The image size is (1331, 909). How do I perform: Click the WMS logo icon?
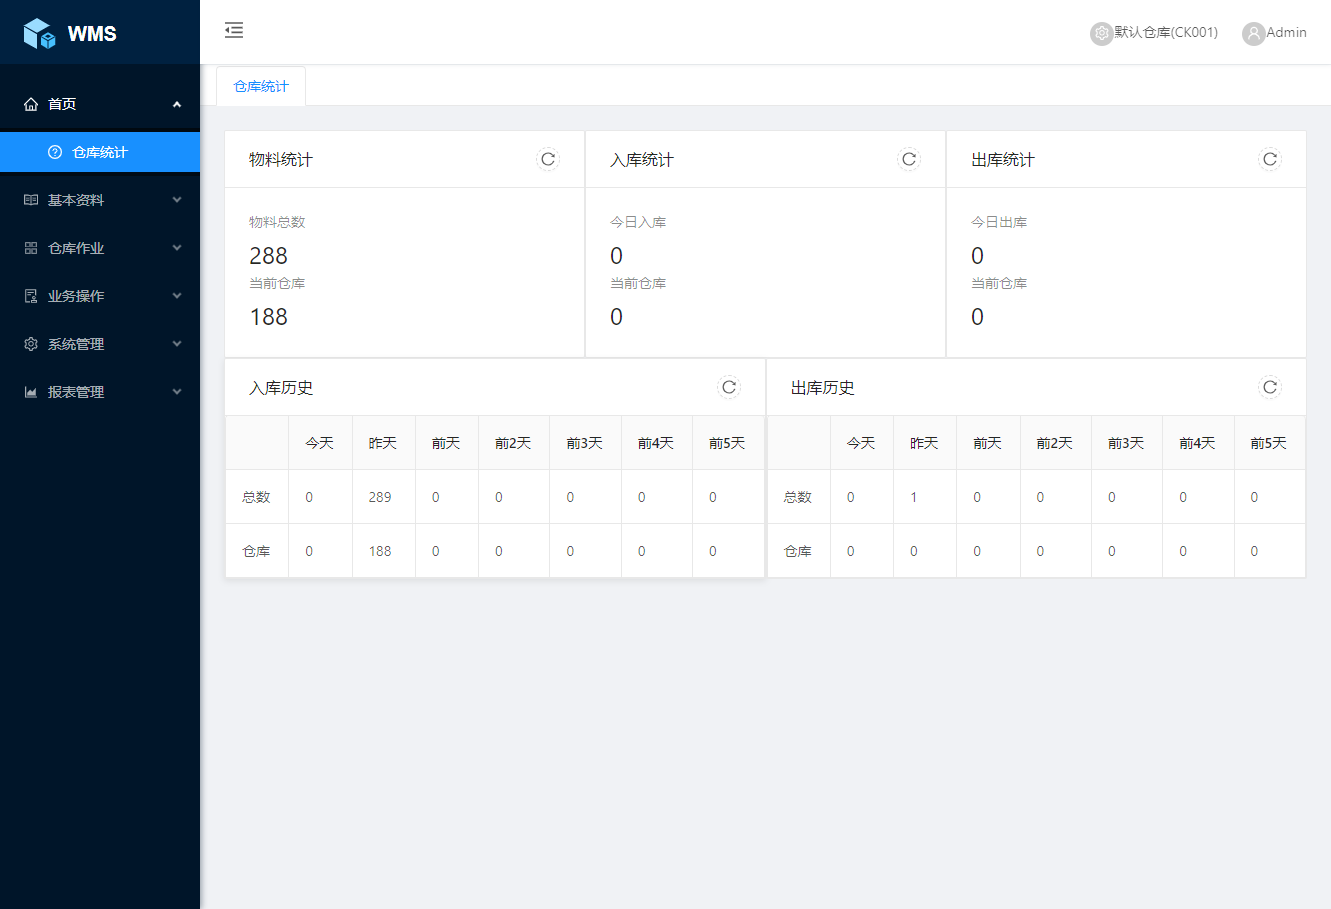click(x=39, y=33)
